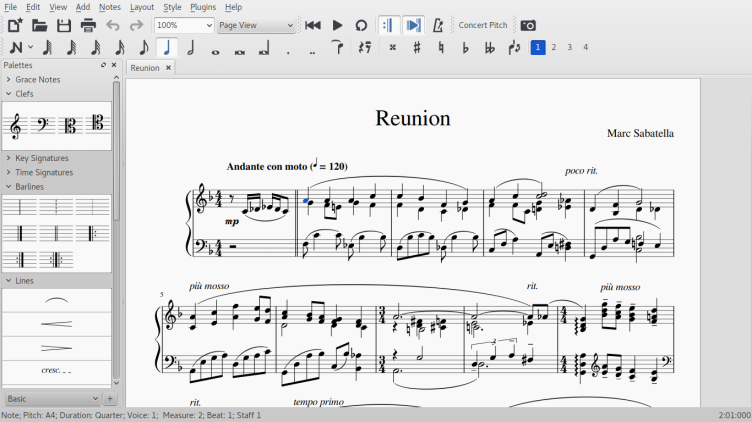Select the bass clef in palette
Viewport: 752px width, 422px height.
tap(43, 125)
